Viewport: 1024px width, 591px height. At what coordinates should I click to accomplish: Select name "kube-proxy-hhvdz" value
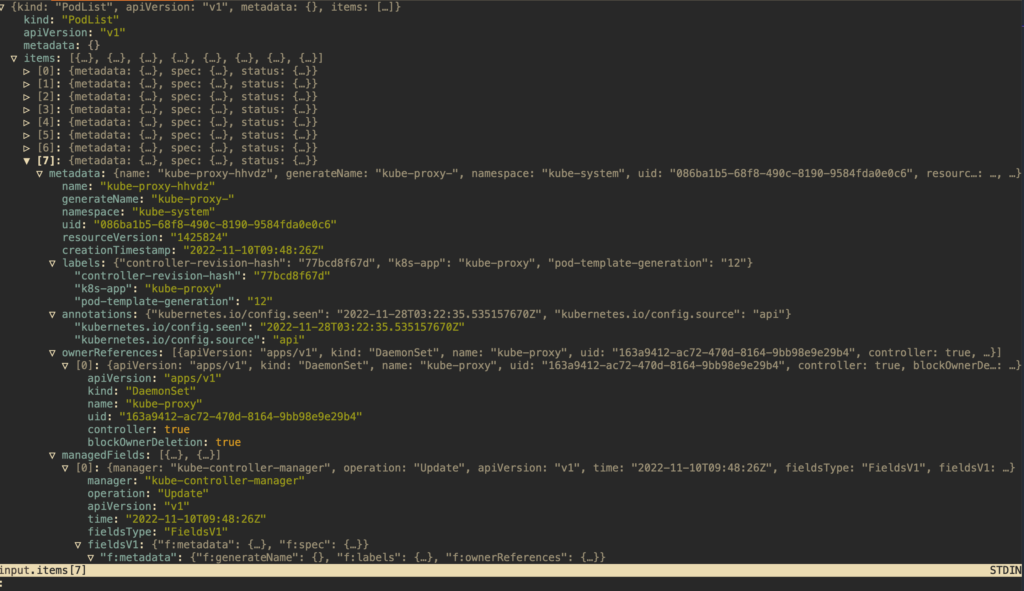157,186
